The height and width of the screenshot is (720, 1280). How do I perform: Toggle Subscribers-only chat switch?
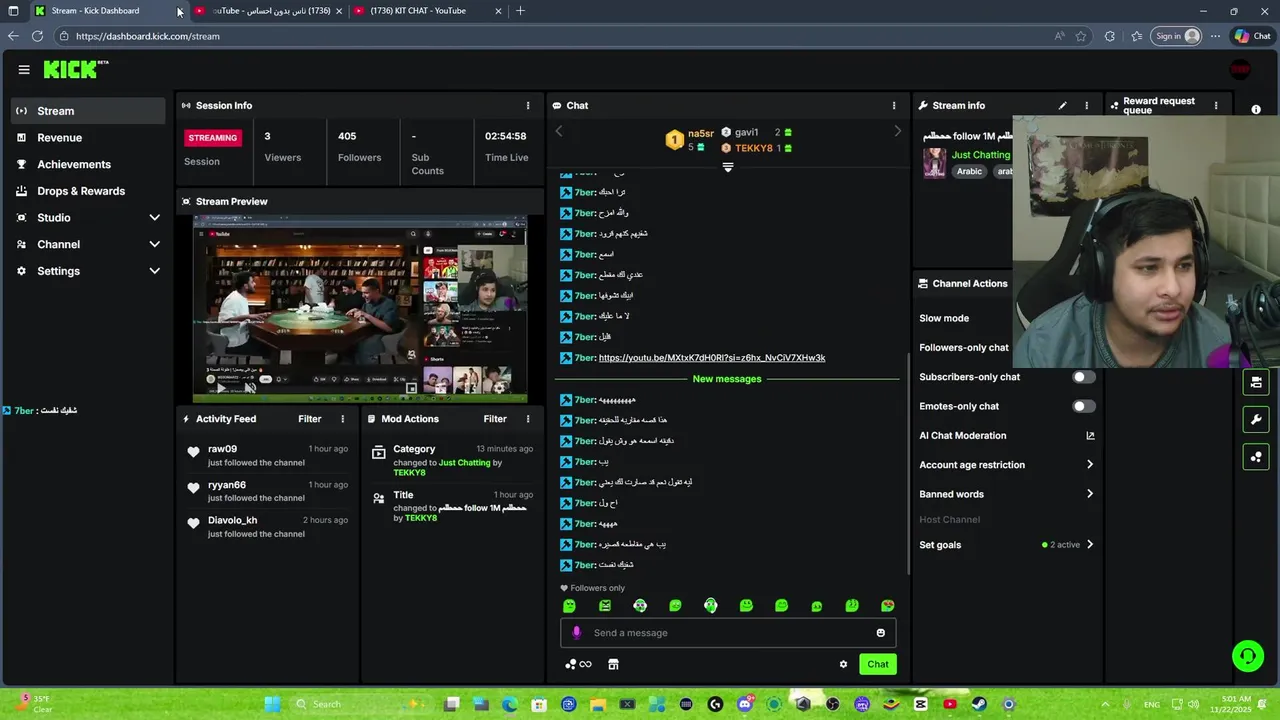[1084, 377]
